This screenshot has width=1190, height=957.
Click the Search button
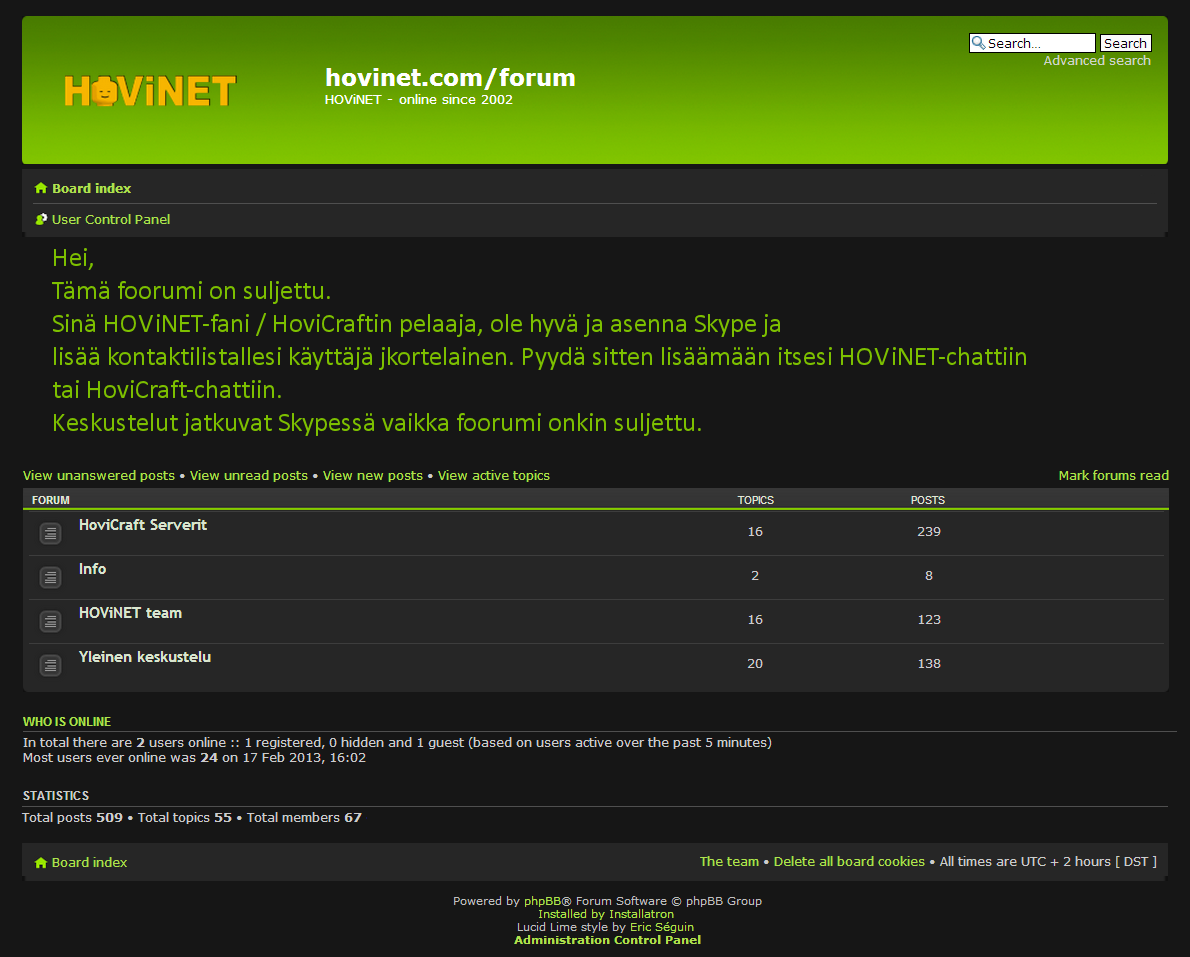coord(1125,43)
